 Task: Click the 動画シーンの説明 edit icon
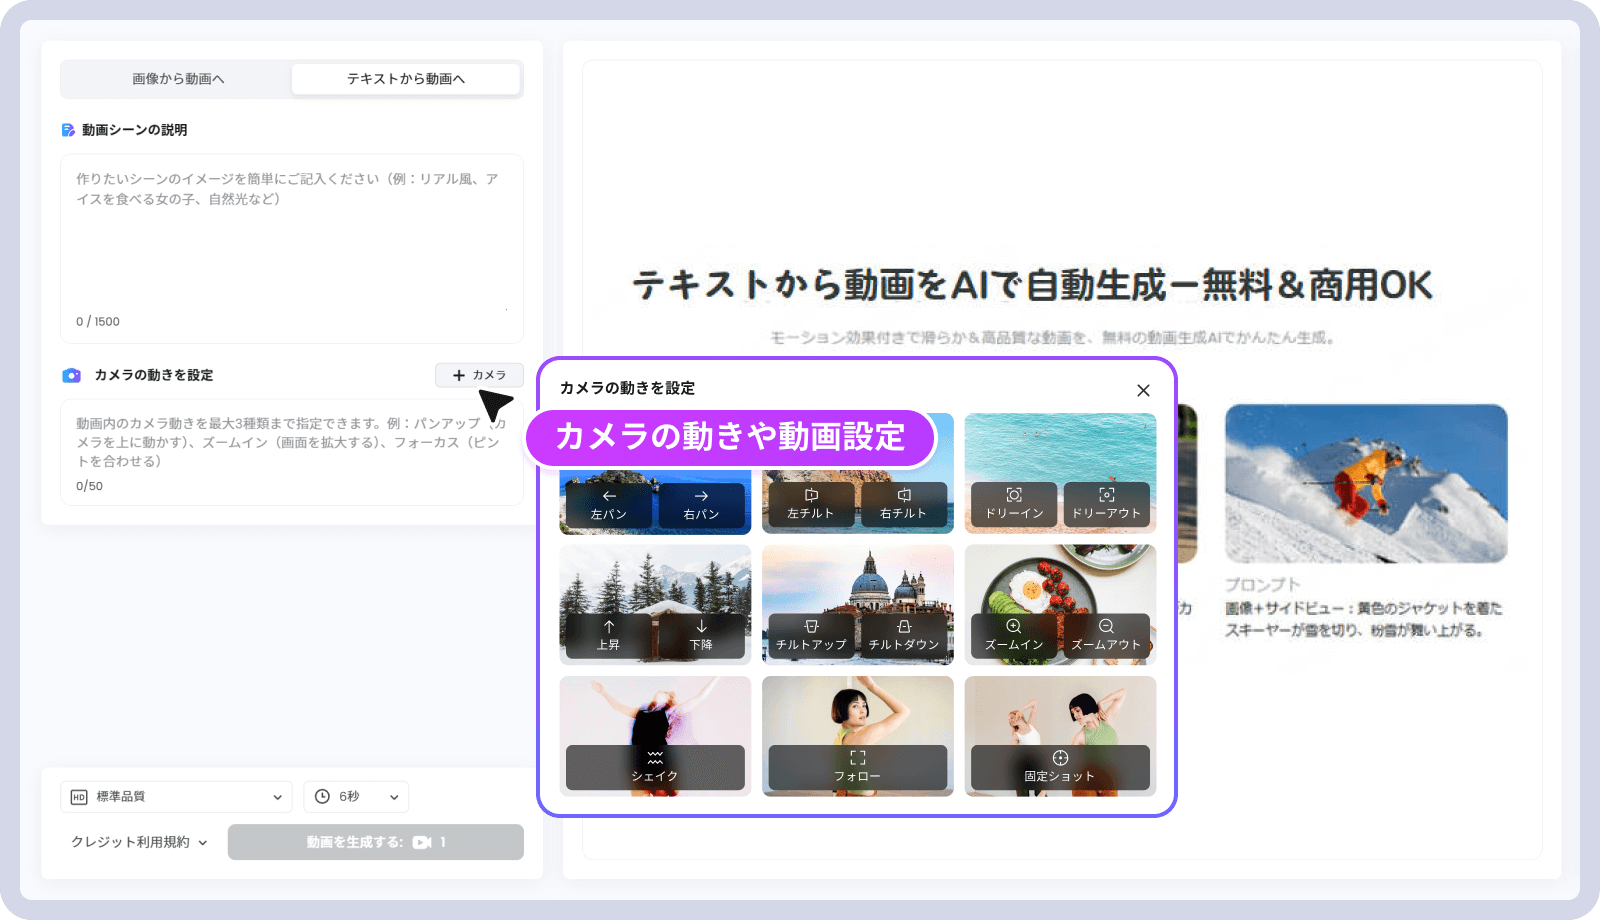(x=68, y=130)
